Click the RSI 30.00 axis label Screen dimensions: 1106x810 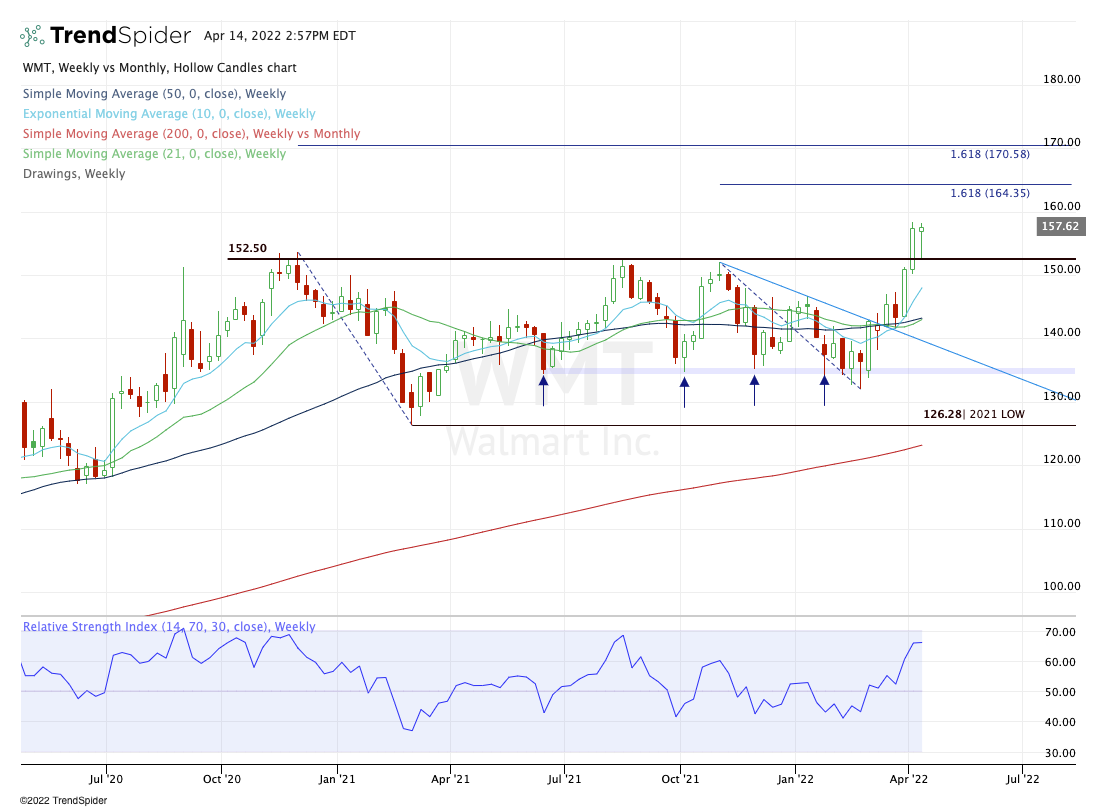(1059, 753)
